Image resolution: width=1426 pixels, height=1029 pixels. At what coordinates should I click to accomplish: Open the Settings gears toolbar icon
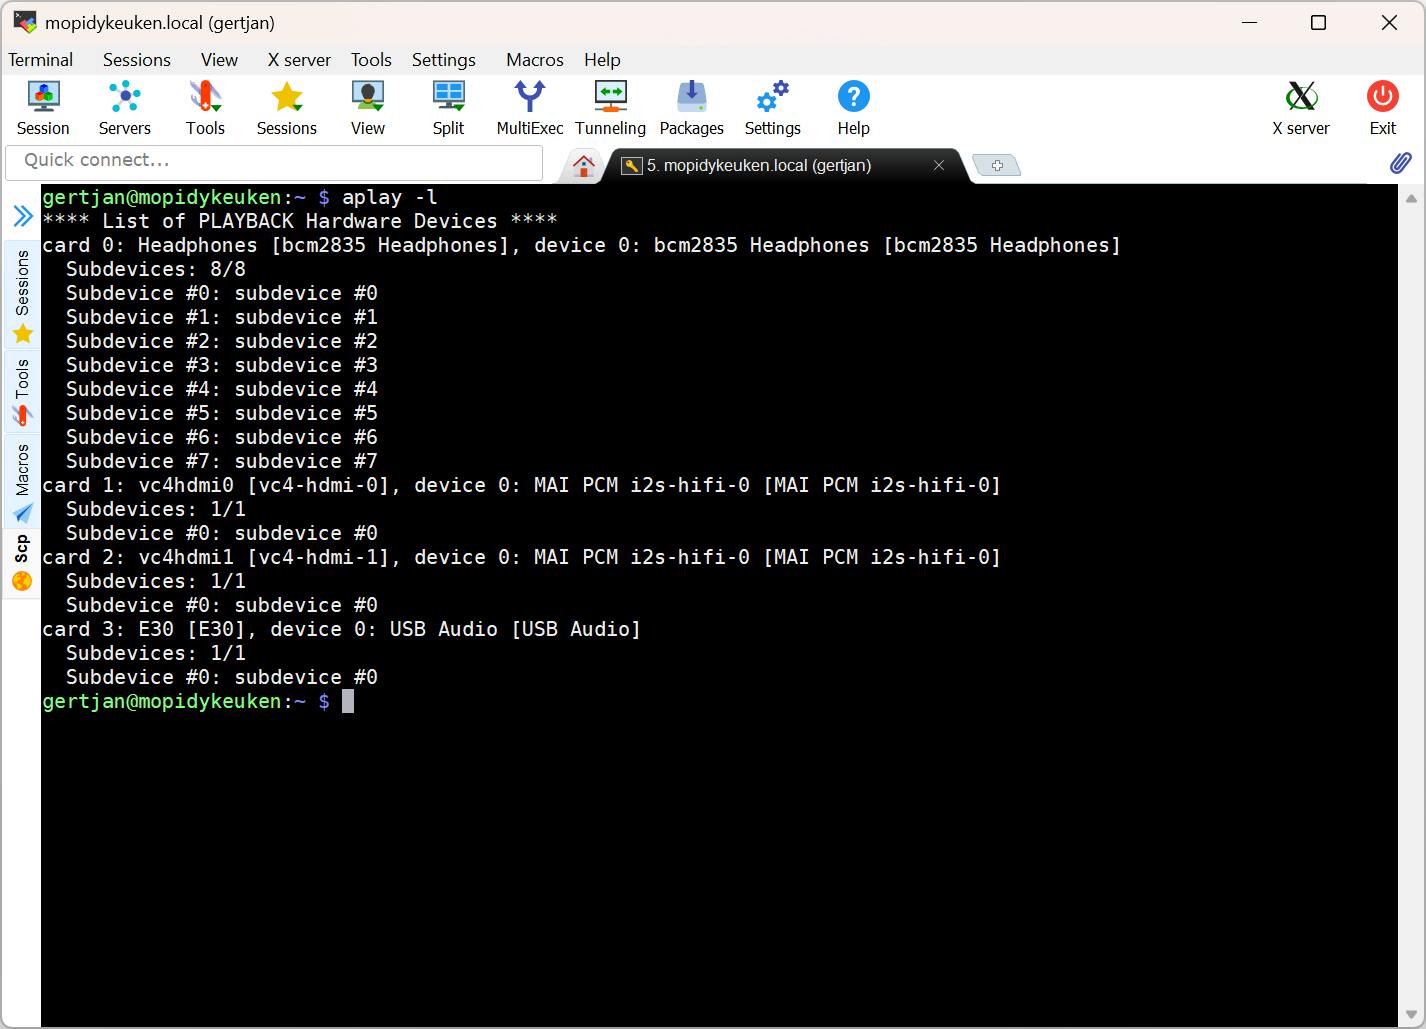click(x=773, y=108)
